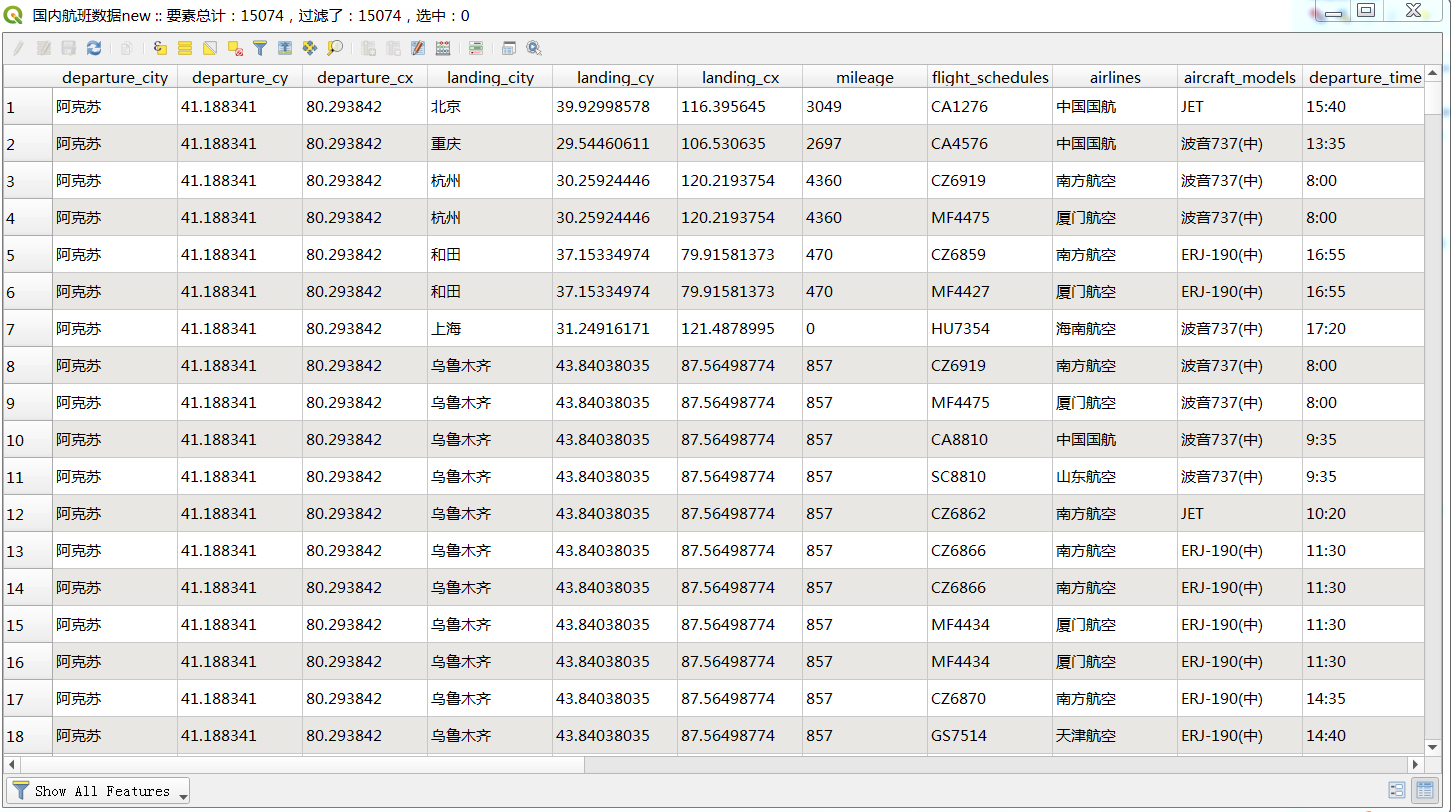
Task: Toggle dock attribute table
Action: 509,48
